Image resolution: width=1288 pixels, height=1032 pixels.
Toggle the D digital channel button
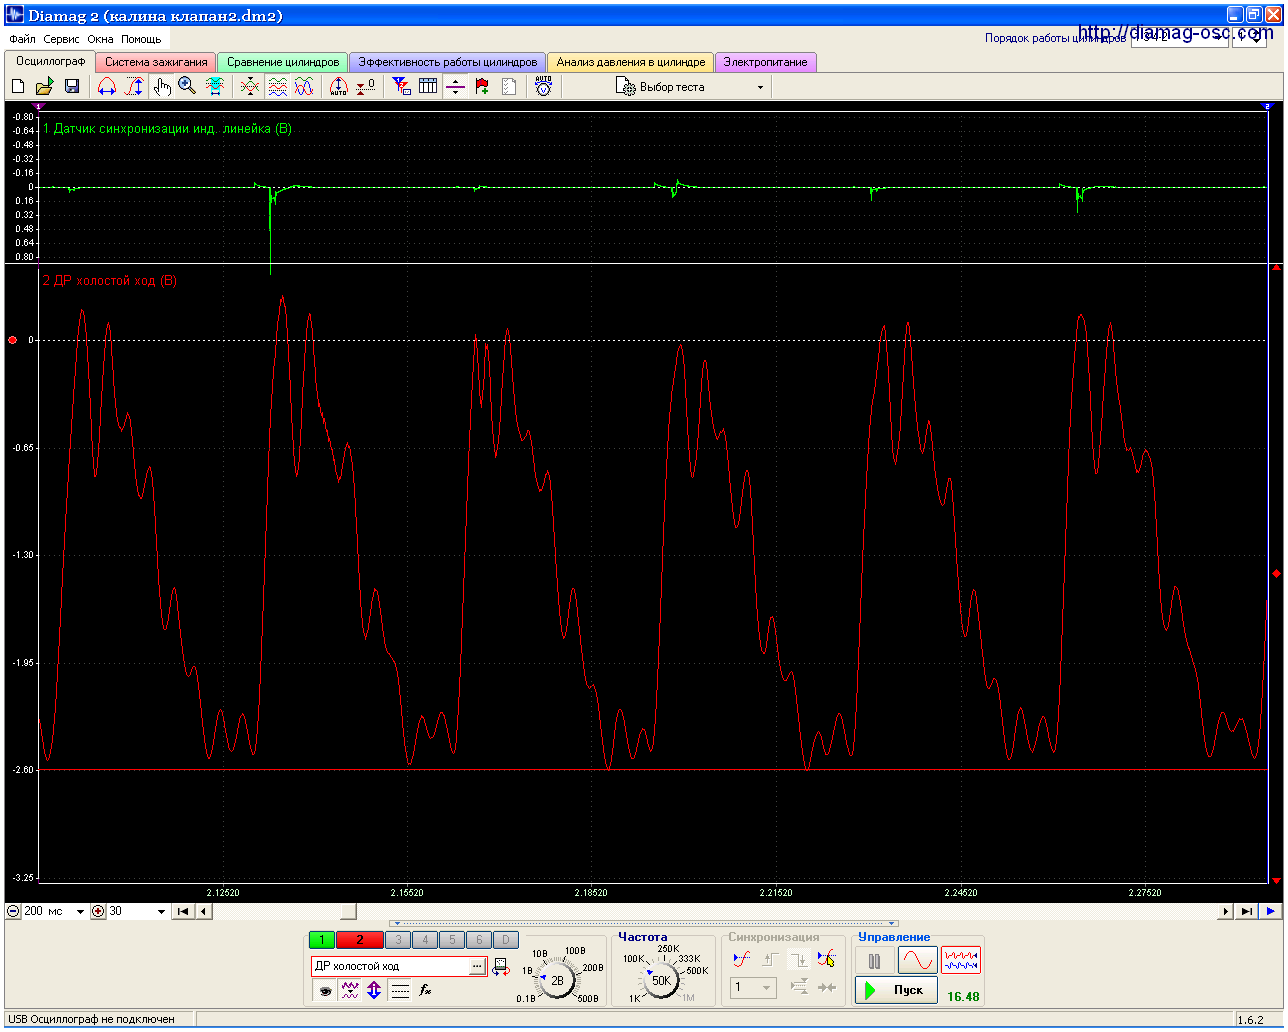506,939
